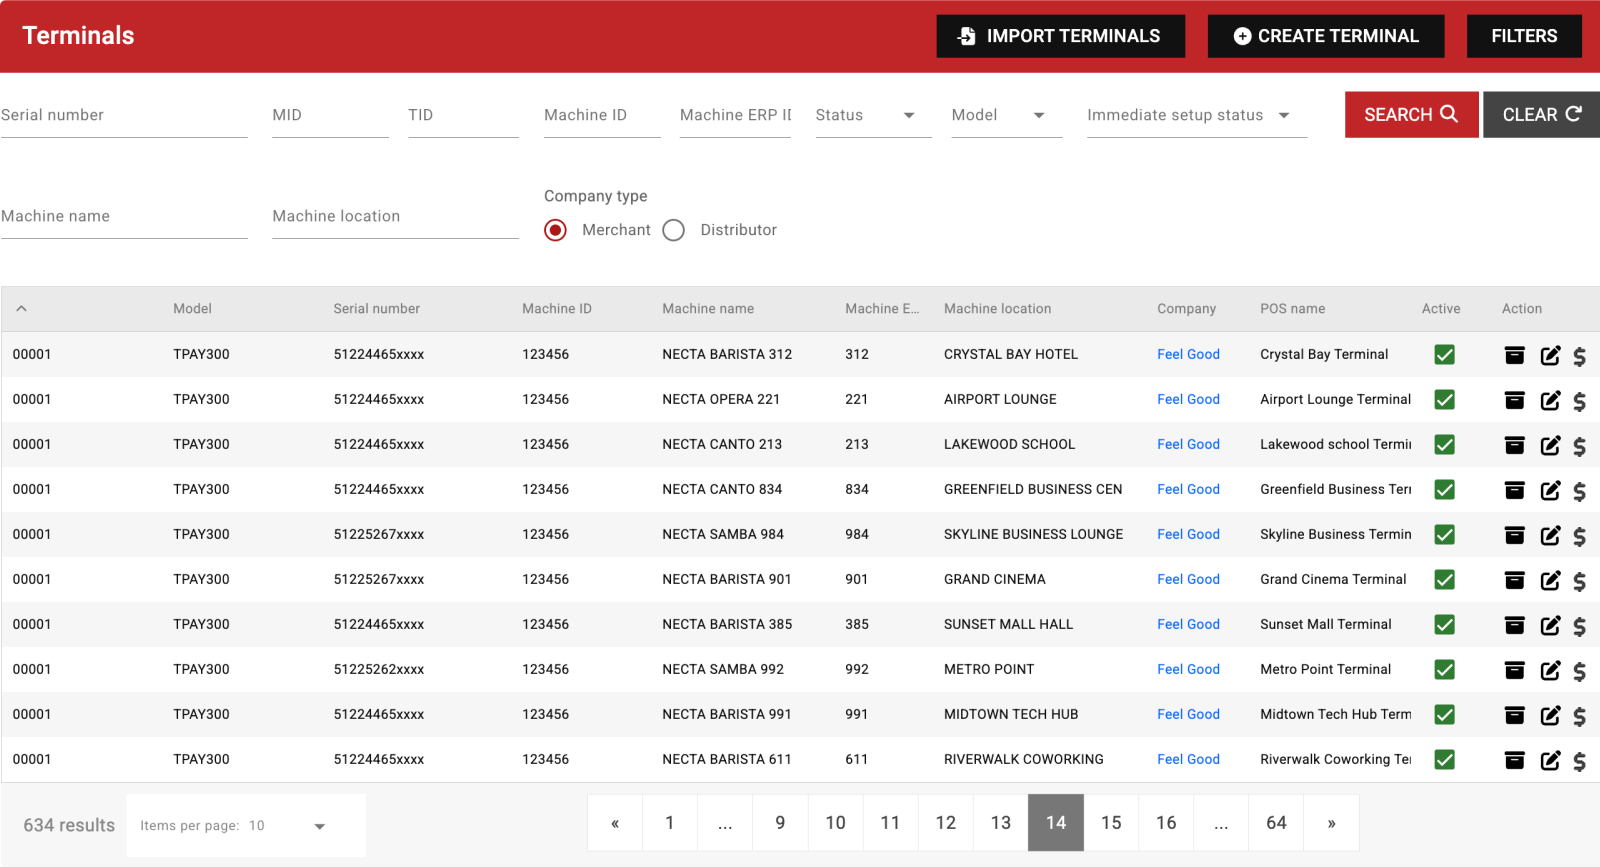Sort by Serial number column header
The height and width of the screenshot is (867, 1600).
[376, 309]
